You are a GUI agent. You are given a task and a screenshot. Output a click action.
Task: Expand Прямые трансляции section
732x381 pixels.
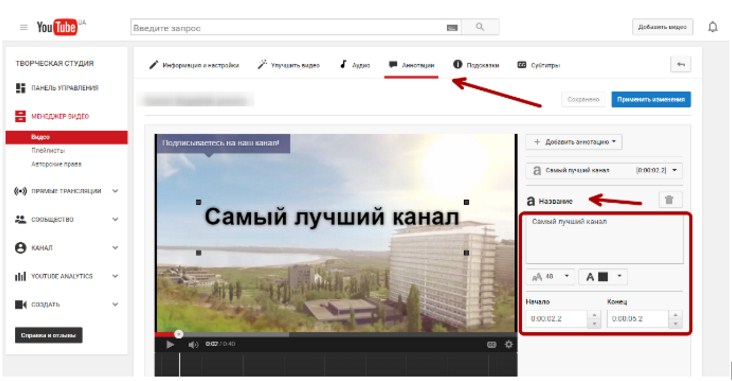(115, 191)
